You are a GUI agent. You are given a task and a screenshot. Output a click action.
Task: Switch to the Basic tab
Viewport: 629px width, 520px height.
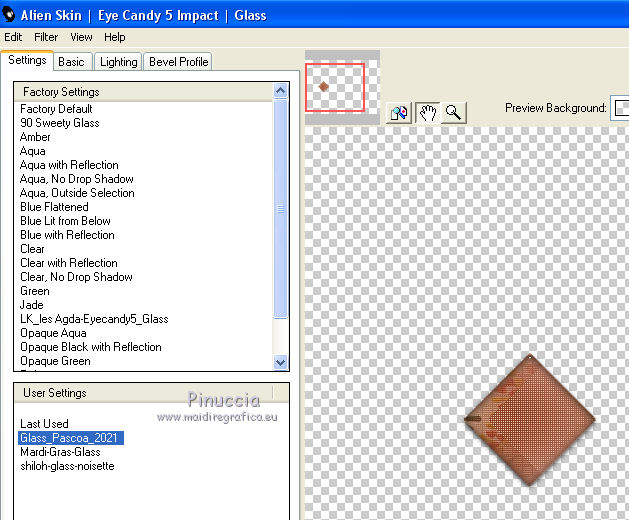point(71,62)
